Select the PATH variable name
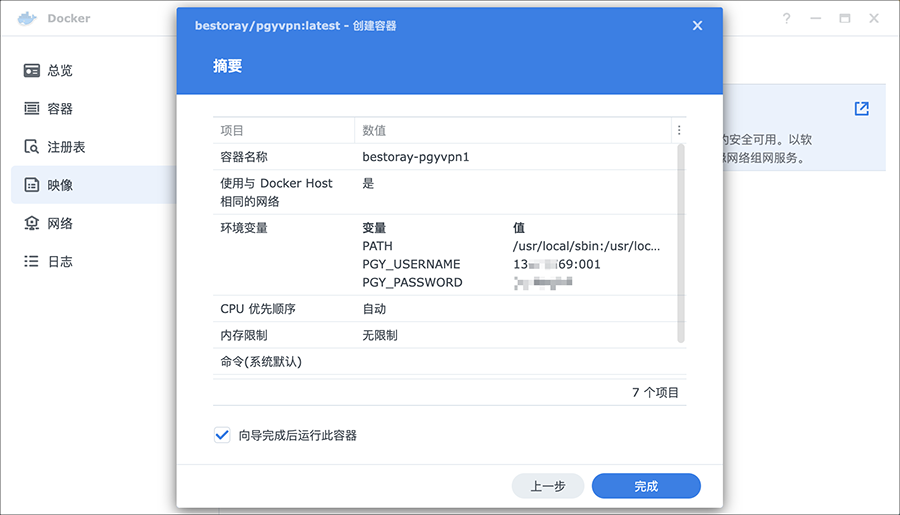Screen dimensions: 900x515 377,246
